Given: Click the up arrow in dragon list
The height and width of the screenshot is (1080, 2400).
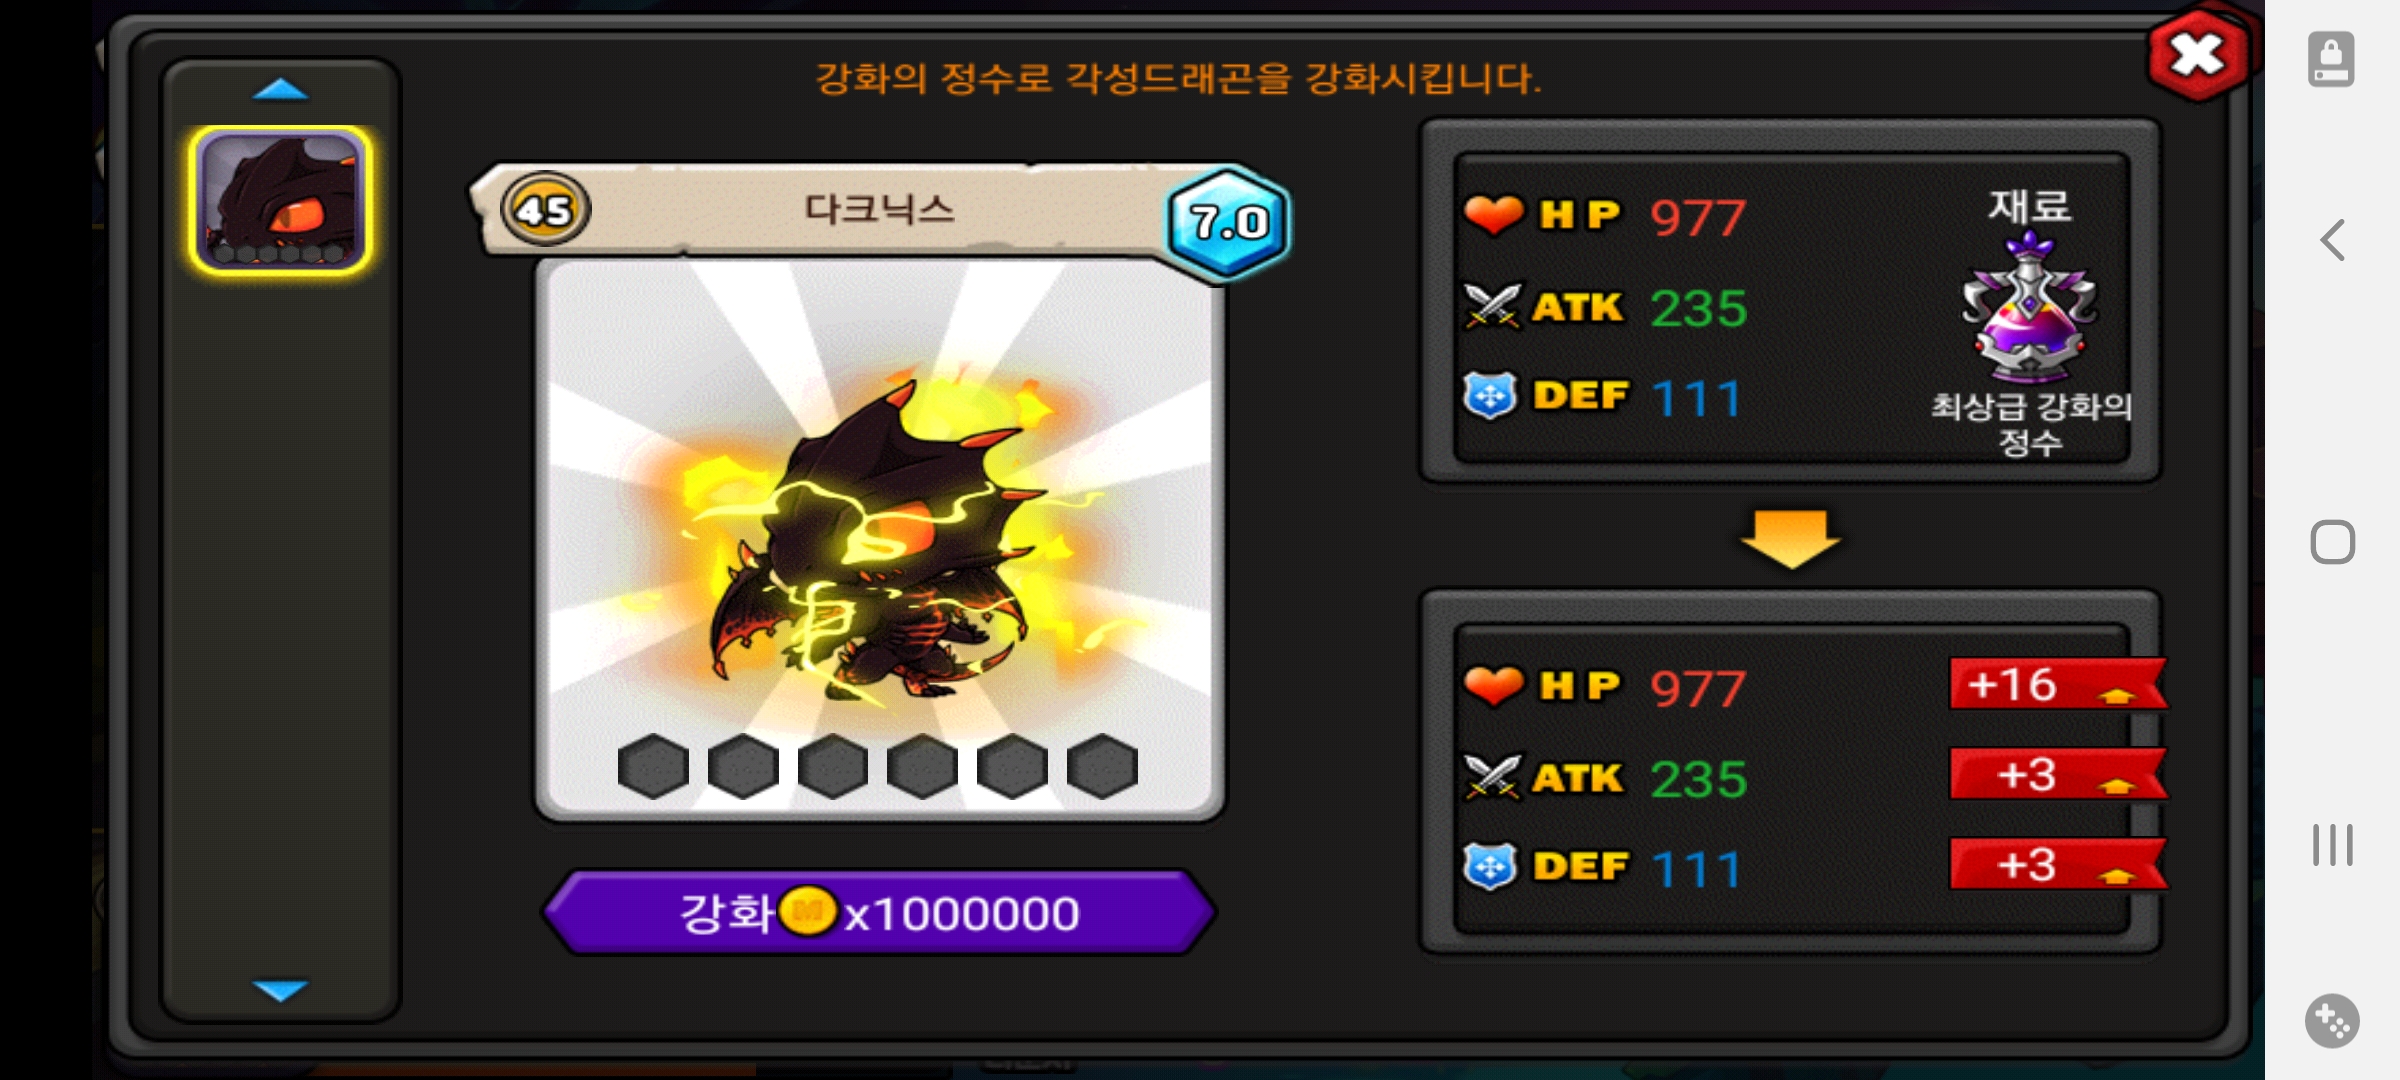Looking at the screenshot, I should (280, 90).
